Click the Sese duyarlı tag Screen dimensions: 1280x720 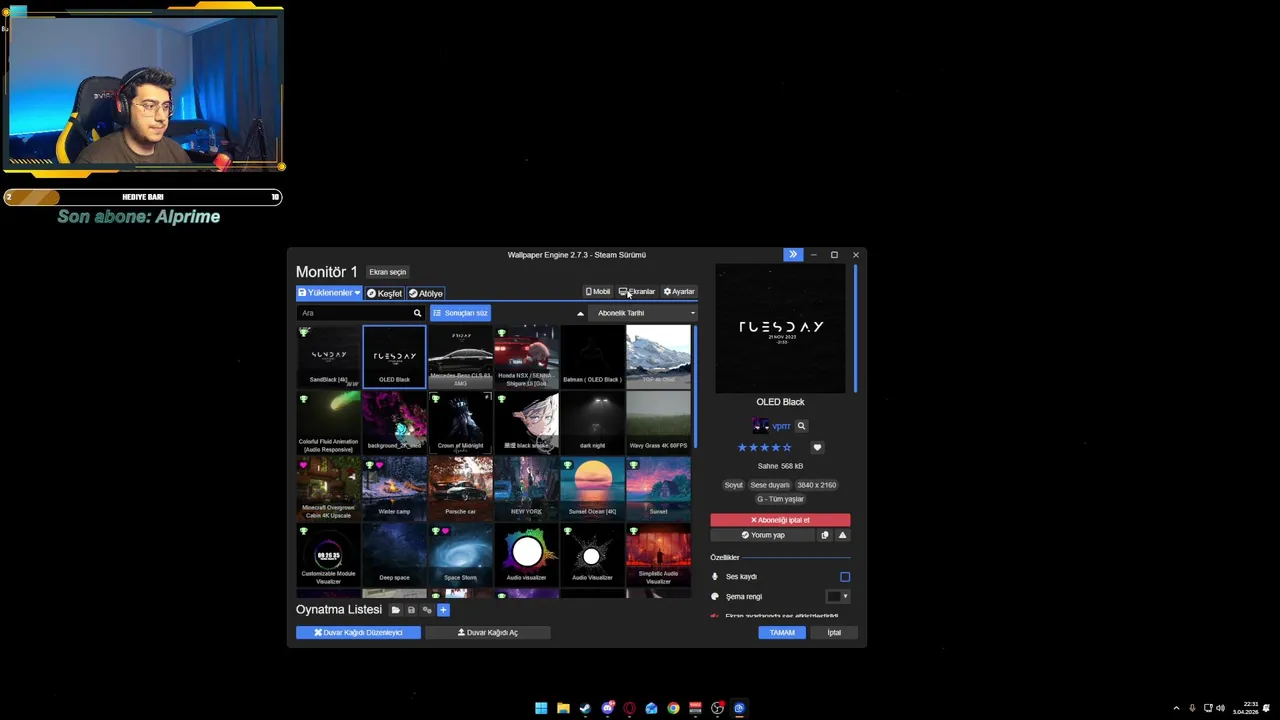point(770,485)
